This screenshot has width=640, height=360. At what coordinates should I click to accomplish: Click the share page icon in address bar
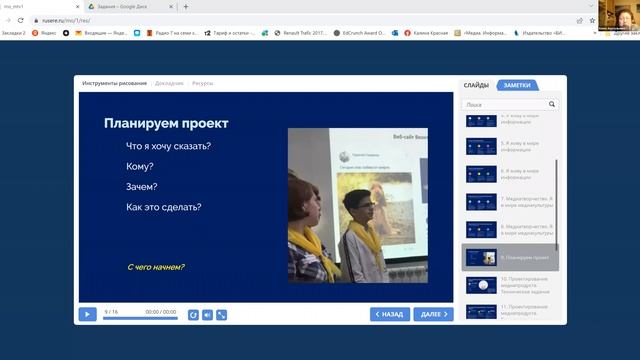click(x=580, y=20)
